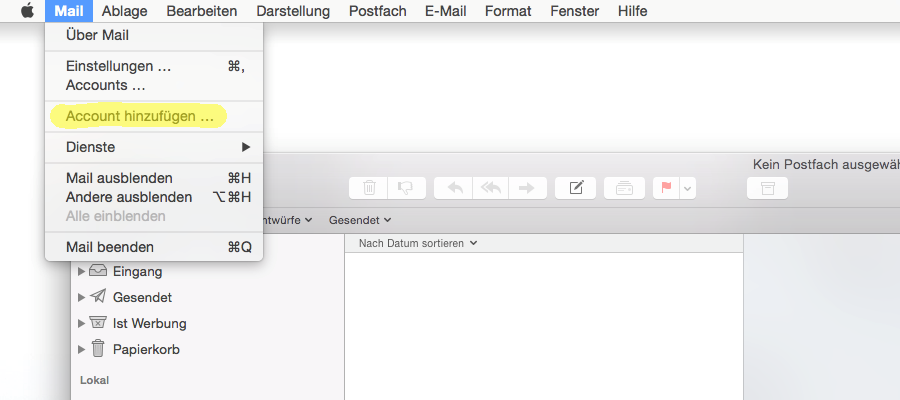
Task: Select the Ist Werbung mailbox label
Action: (150, 323)
